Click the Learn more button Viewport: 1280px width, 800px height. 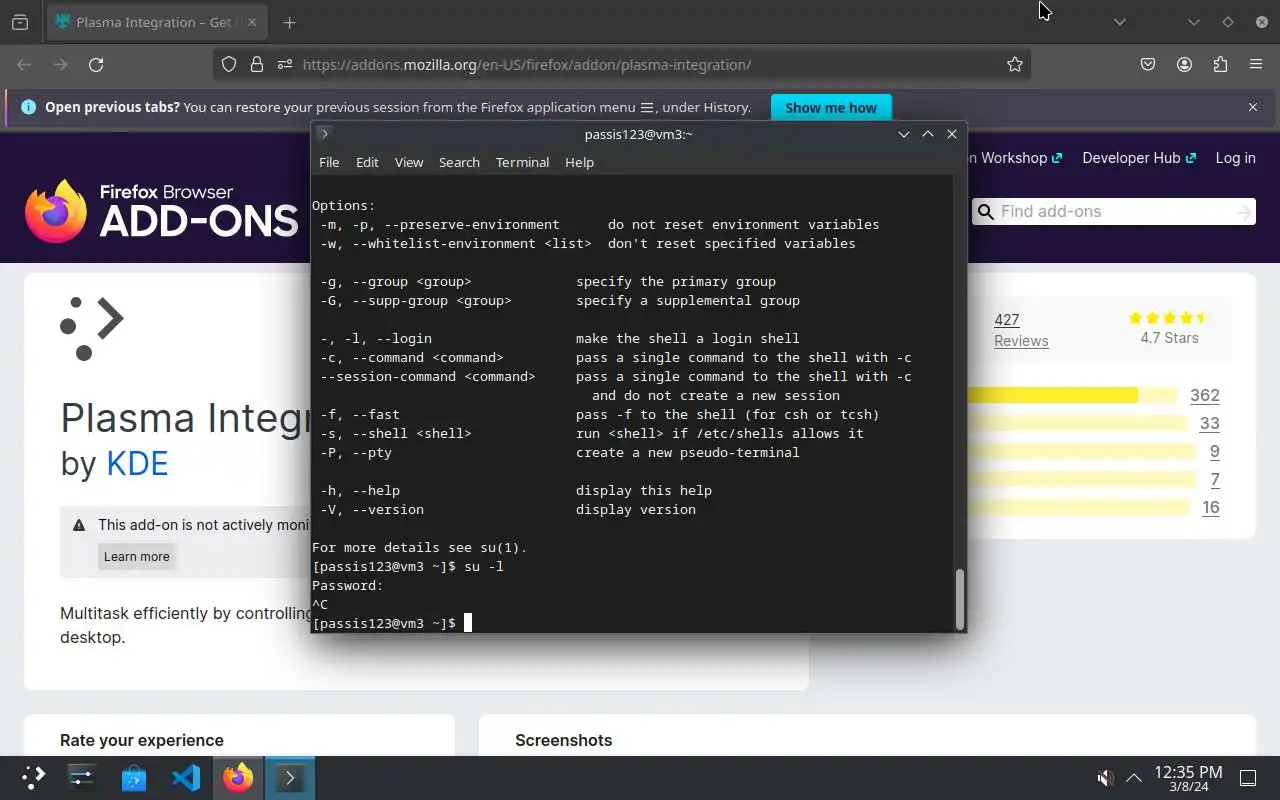click(x=137, y=557)
